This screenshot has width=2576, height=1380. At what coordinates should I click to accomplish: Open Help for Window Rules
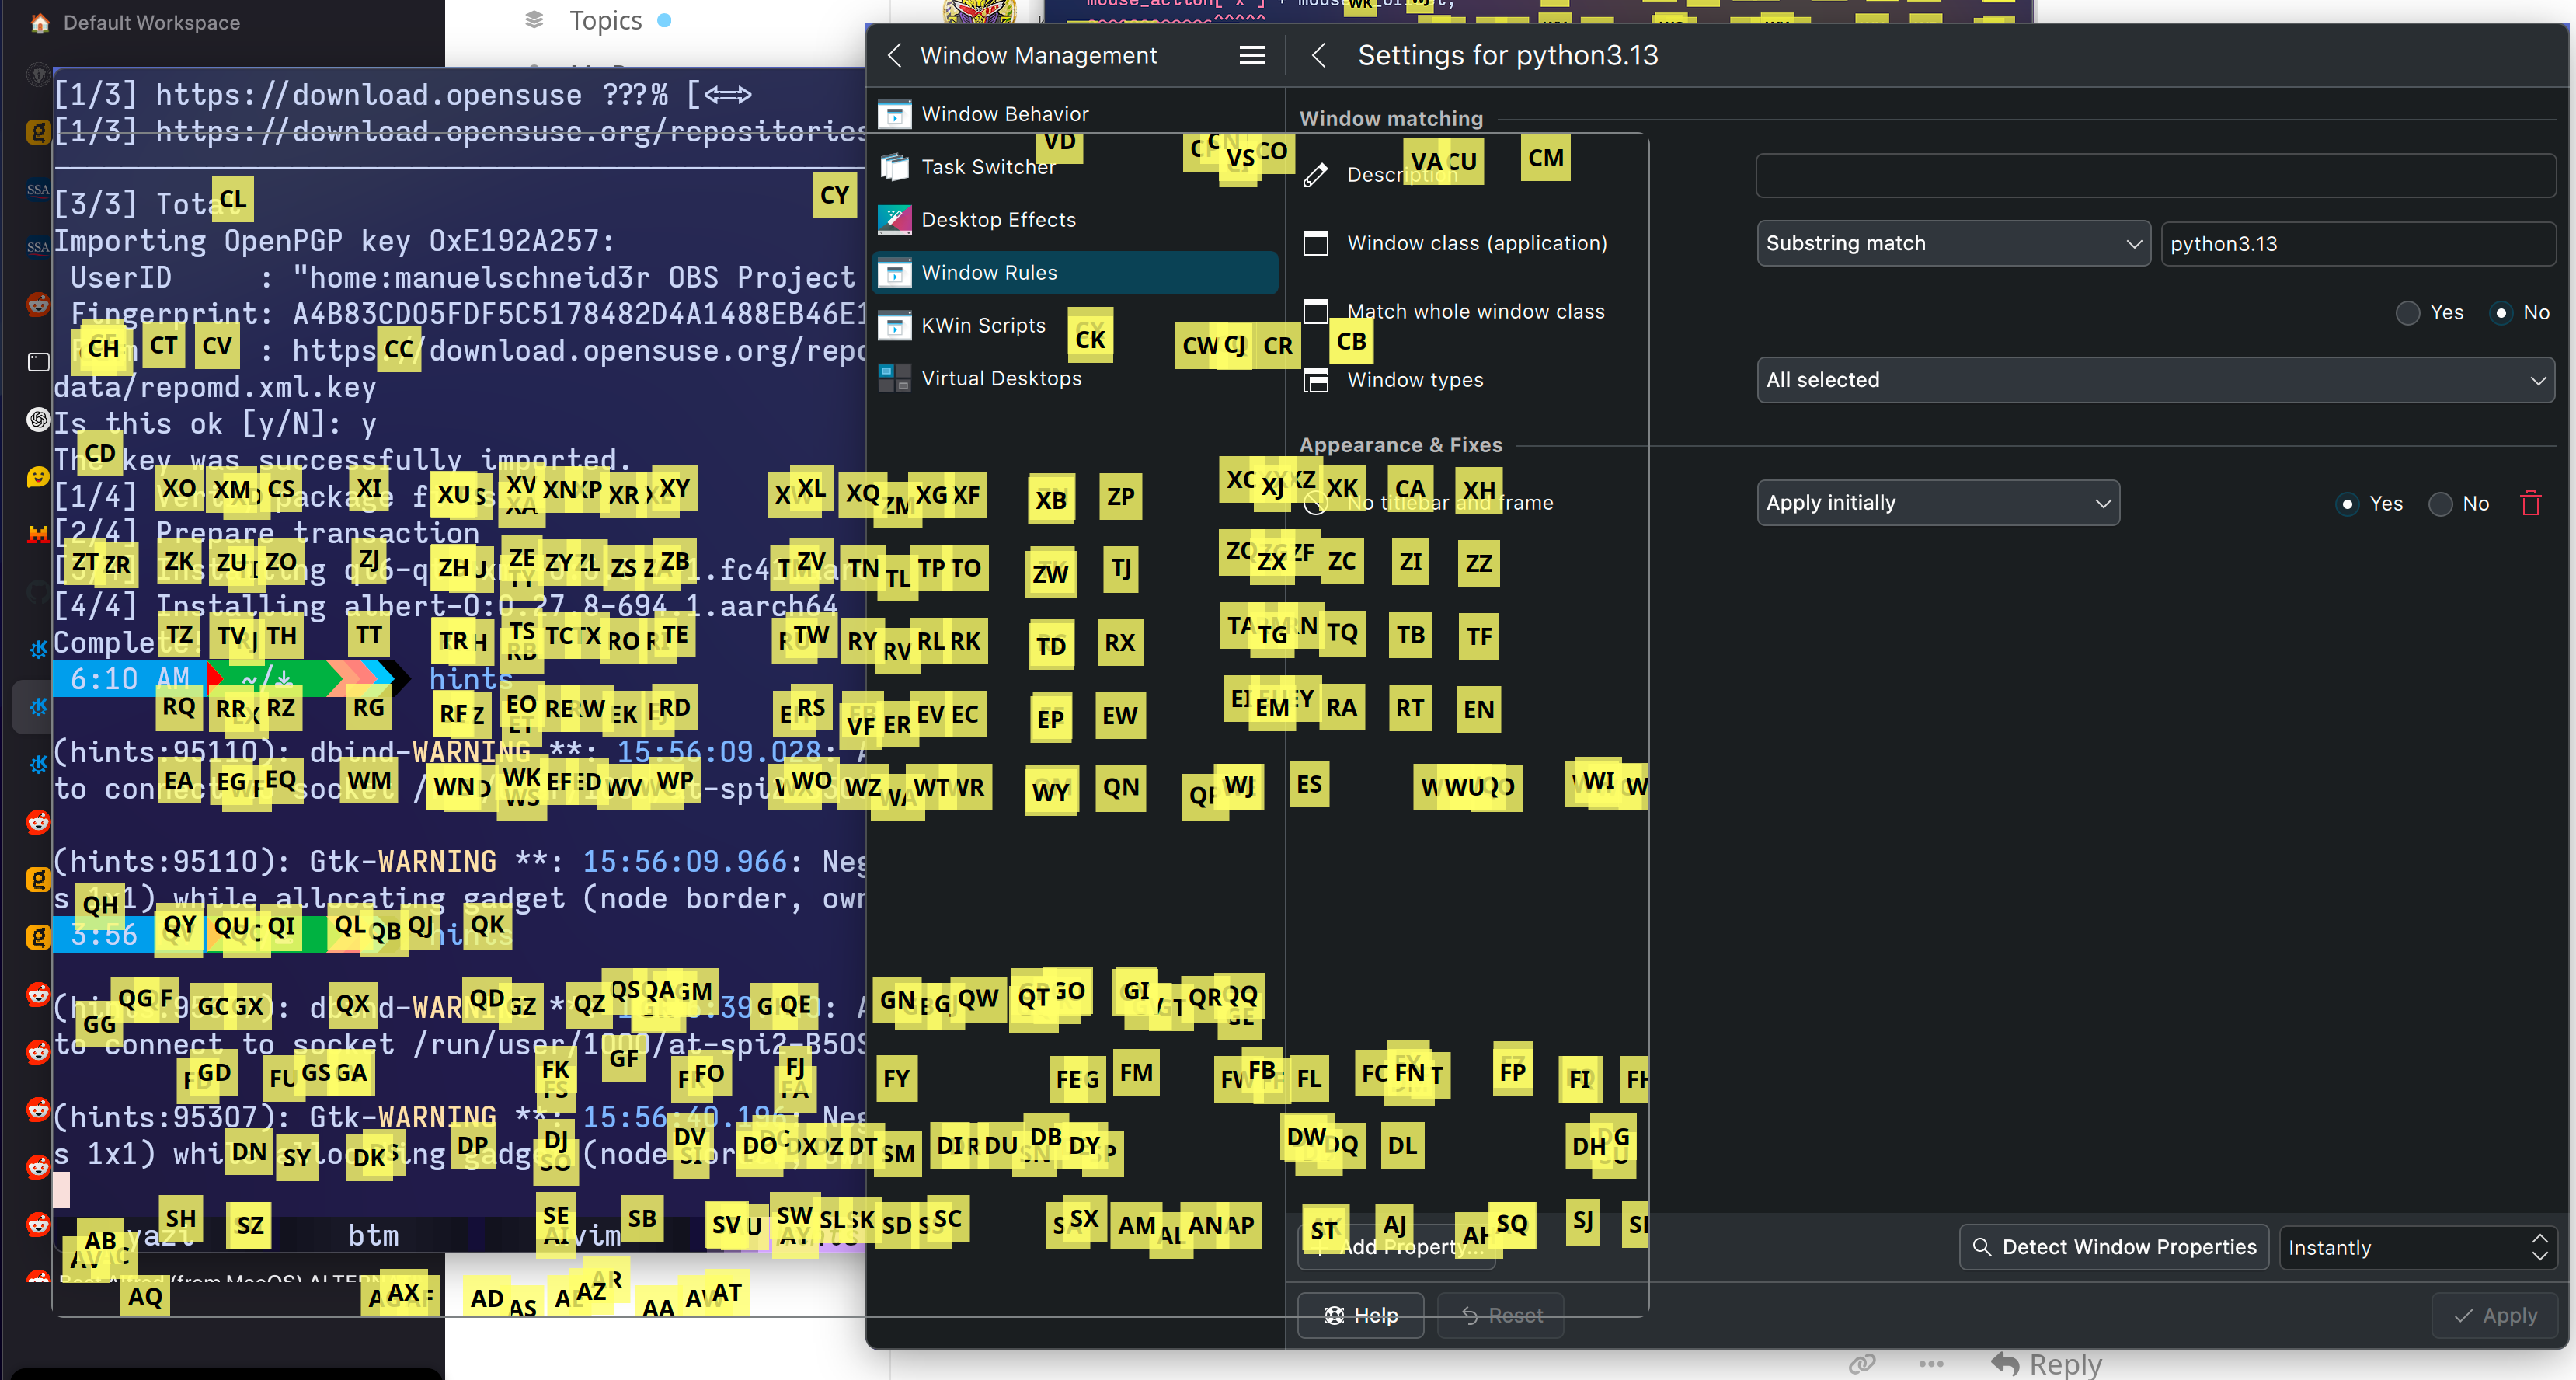pyautogui.click(x=1360, y=1316)
